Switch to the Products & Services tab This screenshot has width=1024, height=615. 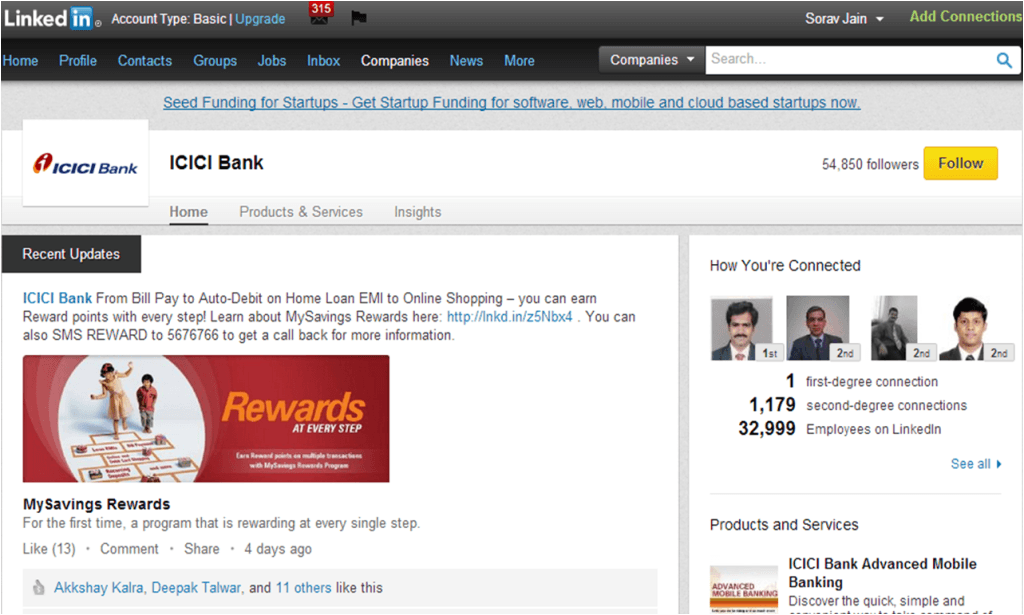click(x=300, y=212)
